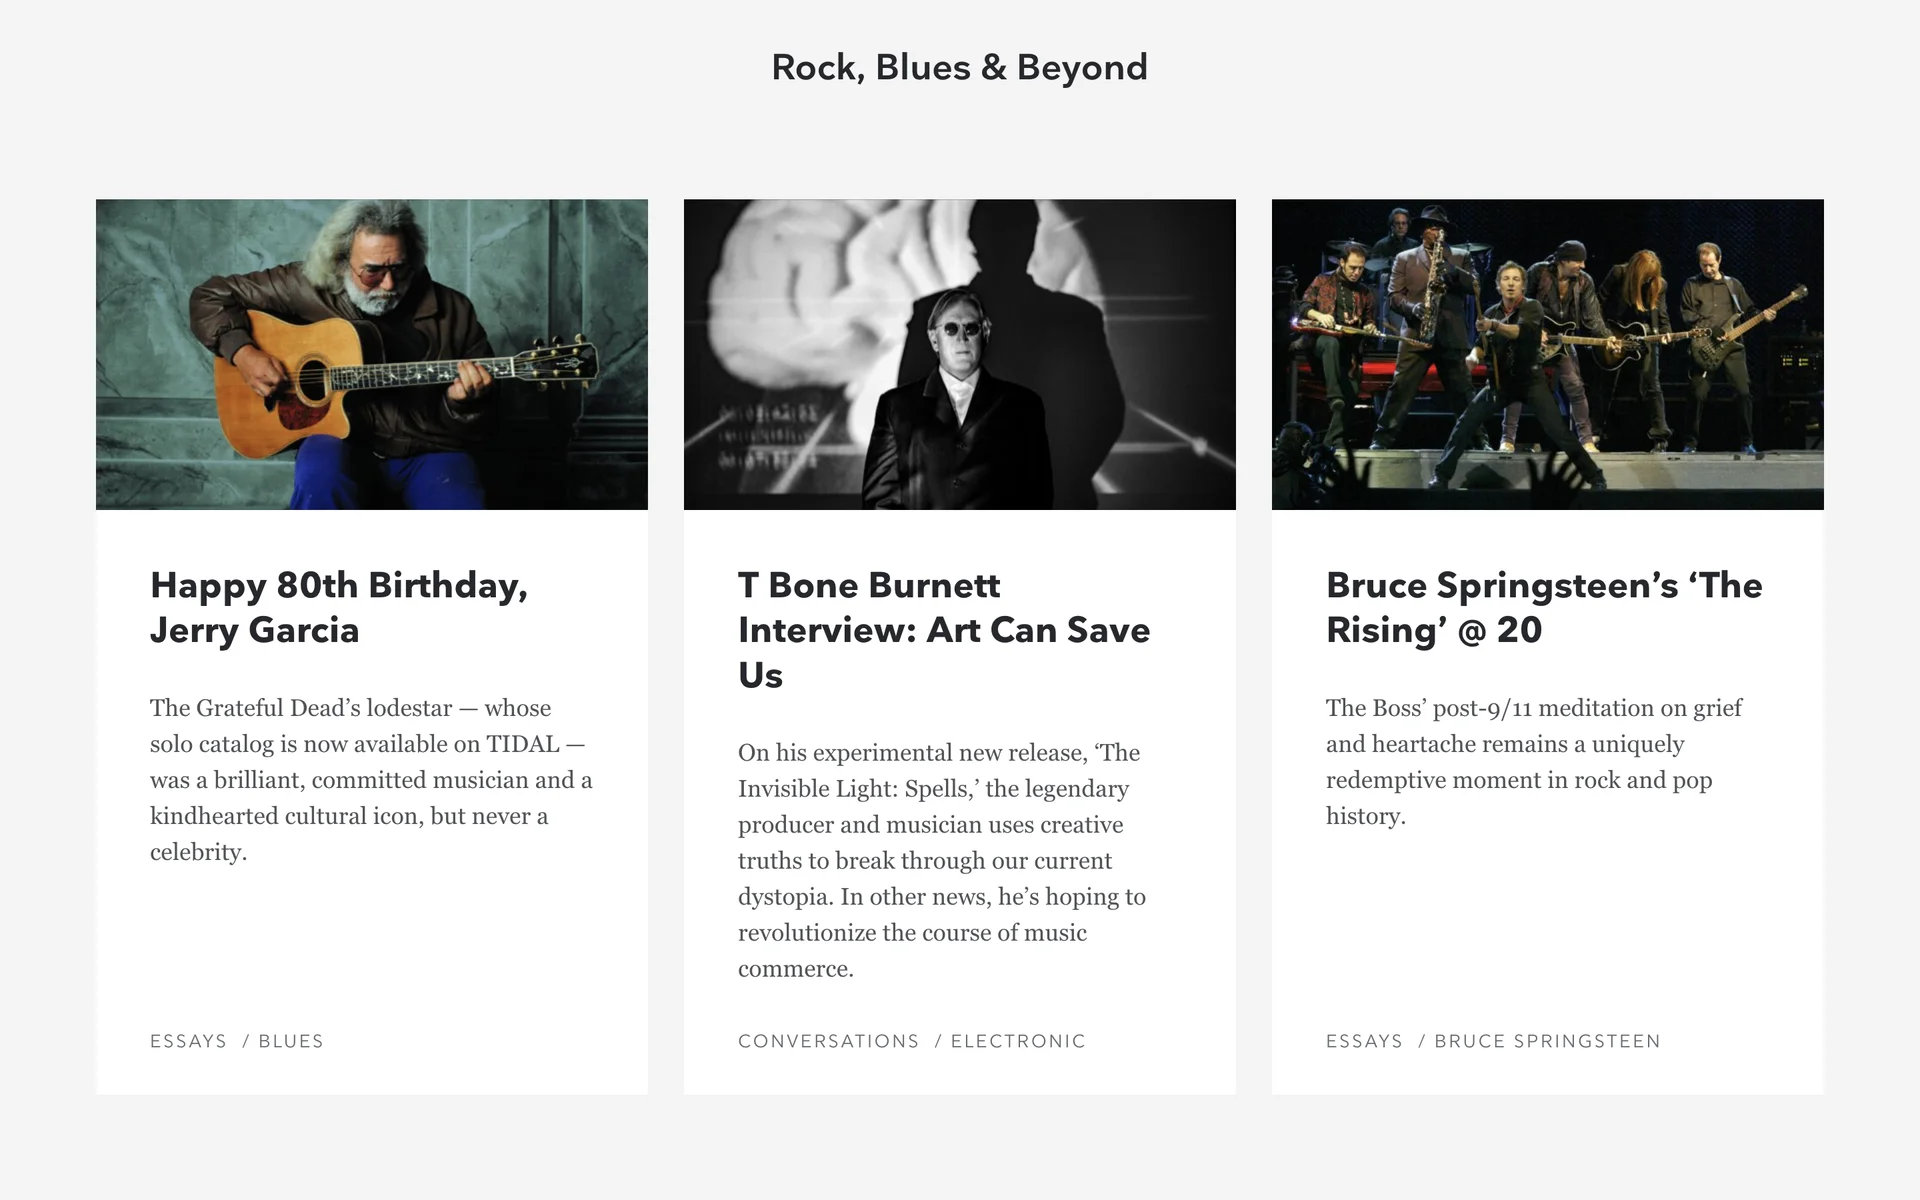Click the 'Rock, Blues & Beyond' section heading
This screenshot has width=1920, height=1200.
pyautogui.click(x=959, y=67)
